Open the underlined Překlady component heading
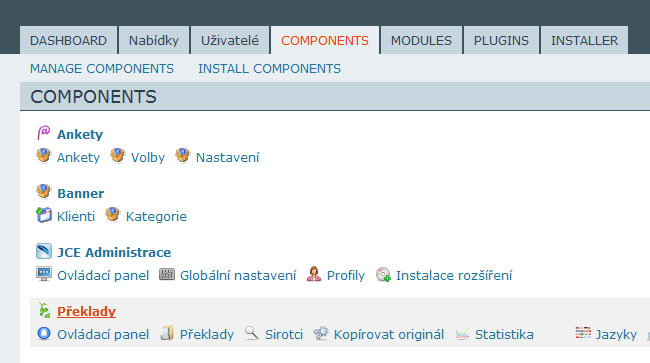This screenshot has width=650, height=363. coord(86,312)
